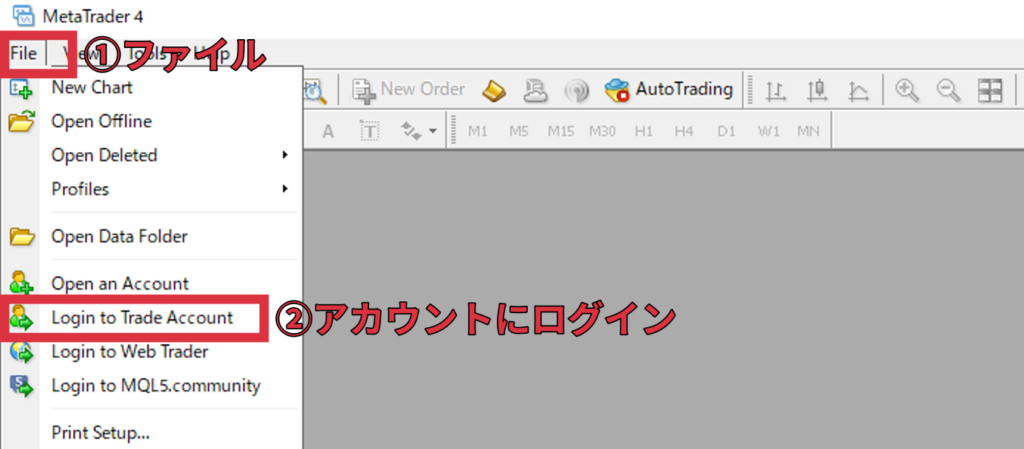Select the Text Label T icon
The height and width of the screenshot is (449, 1024).
click(370, 131)
